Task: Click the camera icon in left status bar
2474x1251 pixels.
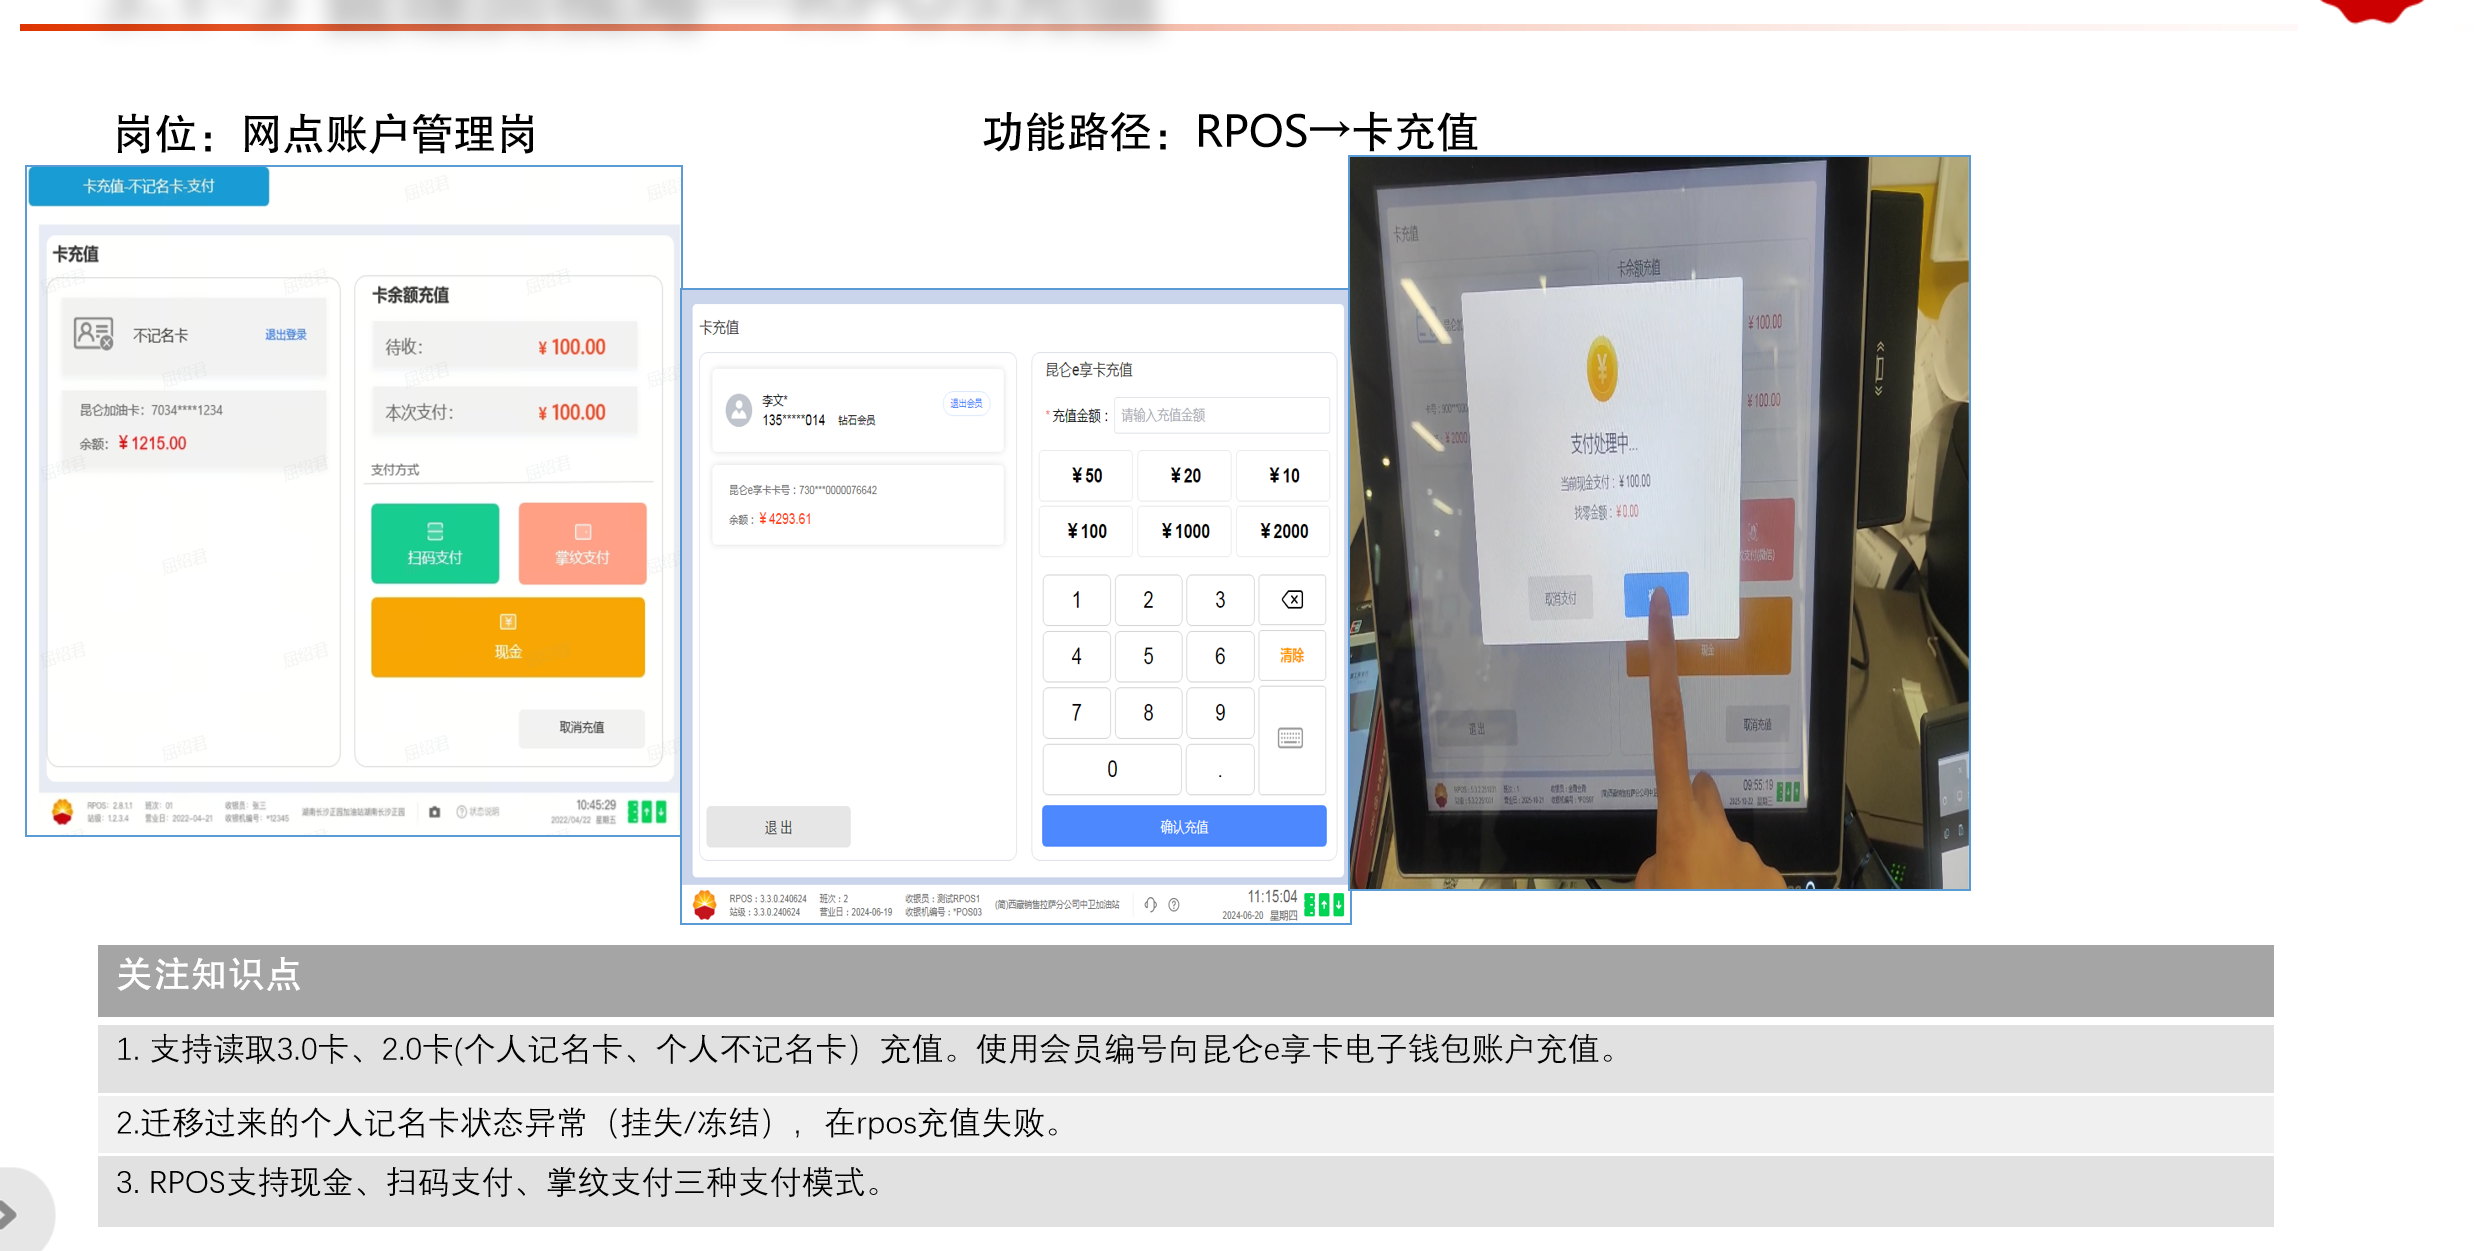Action: click(434, 812)
